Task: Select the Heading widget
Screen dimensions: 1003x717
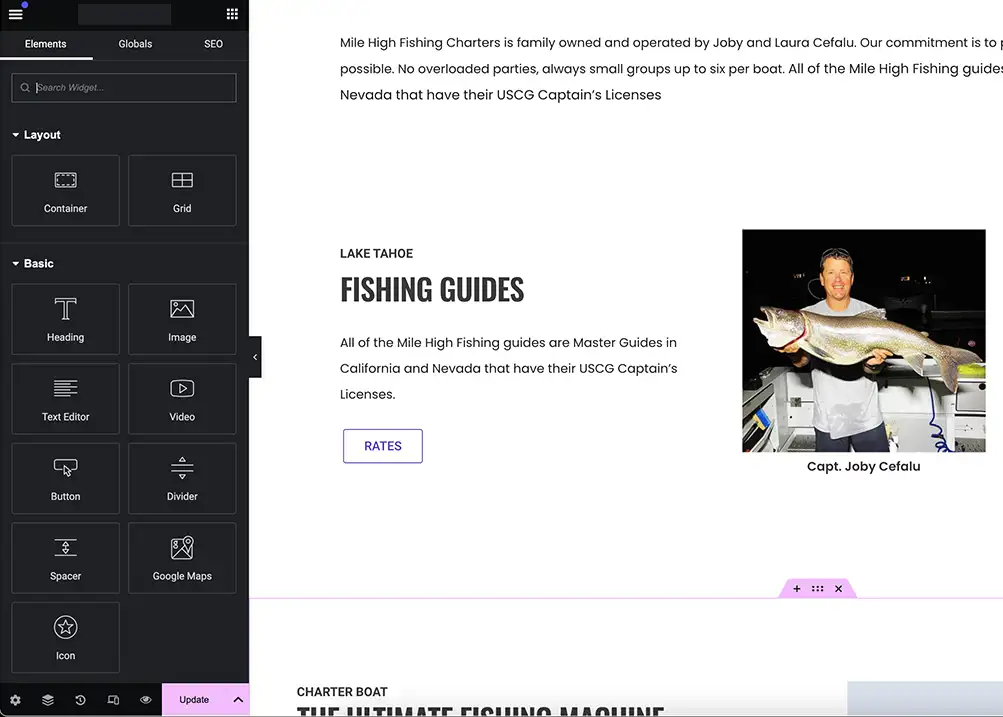Action: coord(65,319)
